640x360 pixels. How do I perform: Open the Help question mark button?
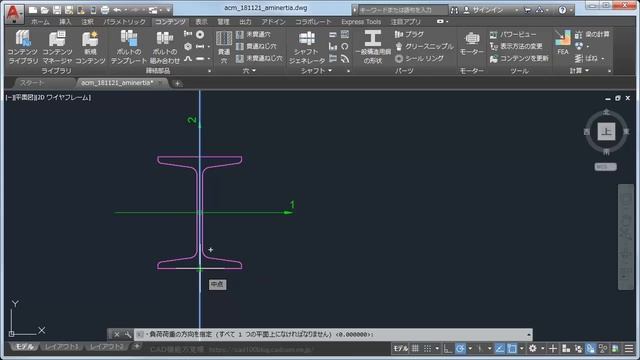tap(562, 10)
